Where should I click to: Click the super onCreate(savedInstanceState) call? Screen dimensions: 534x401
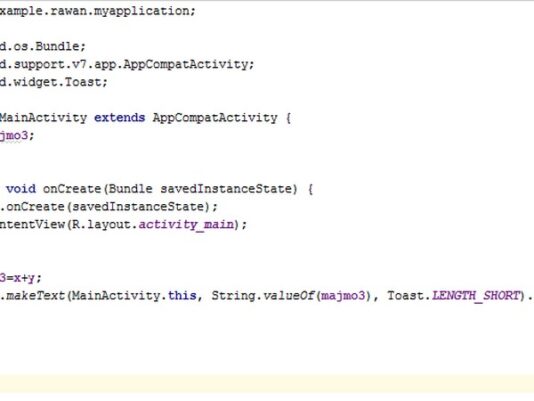coord(108,206)
